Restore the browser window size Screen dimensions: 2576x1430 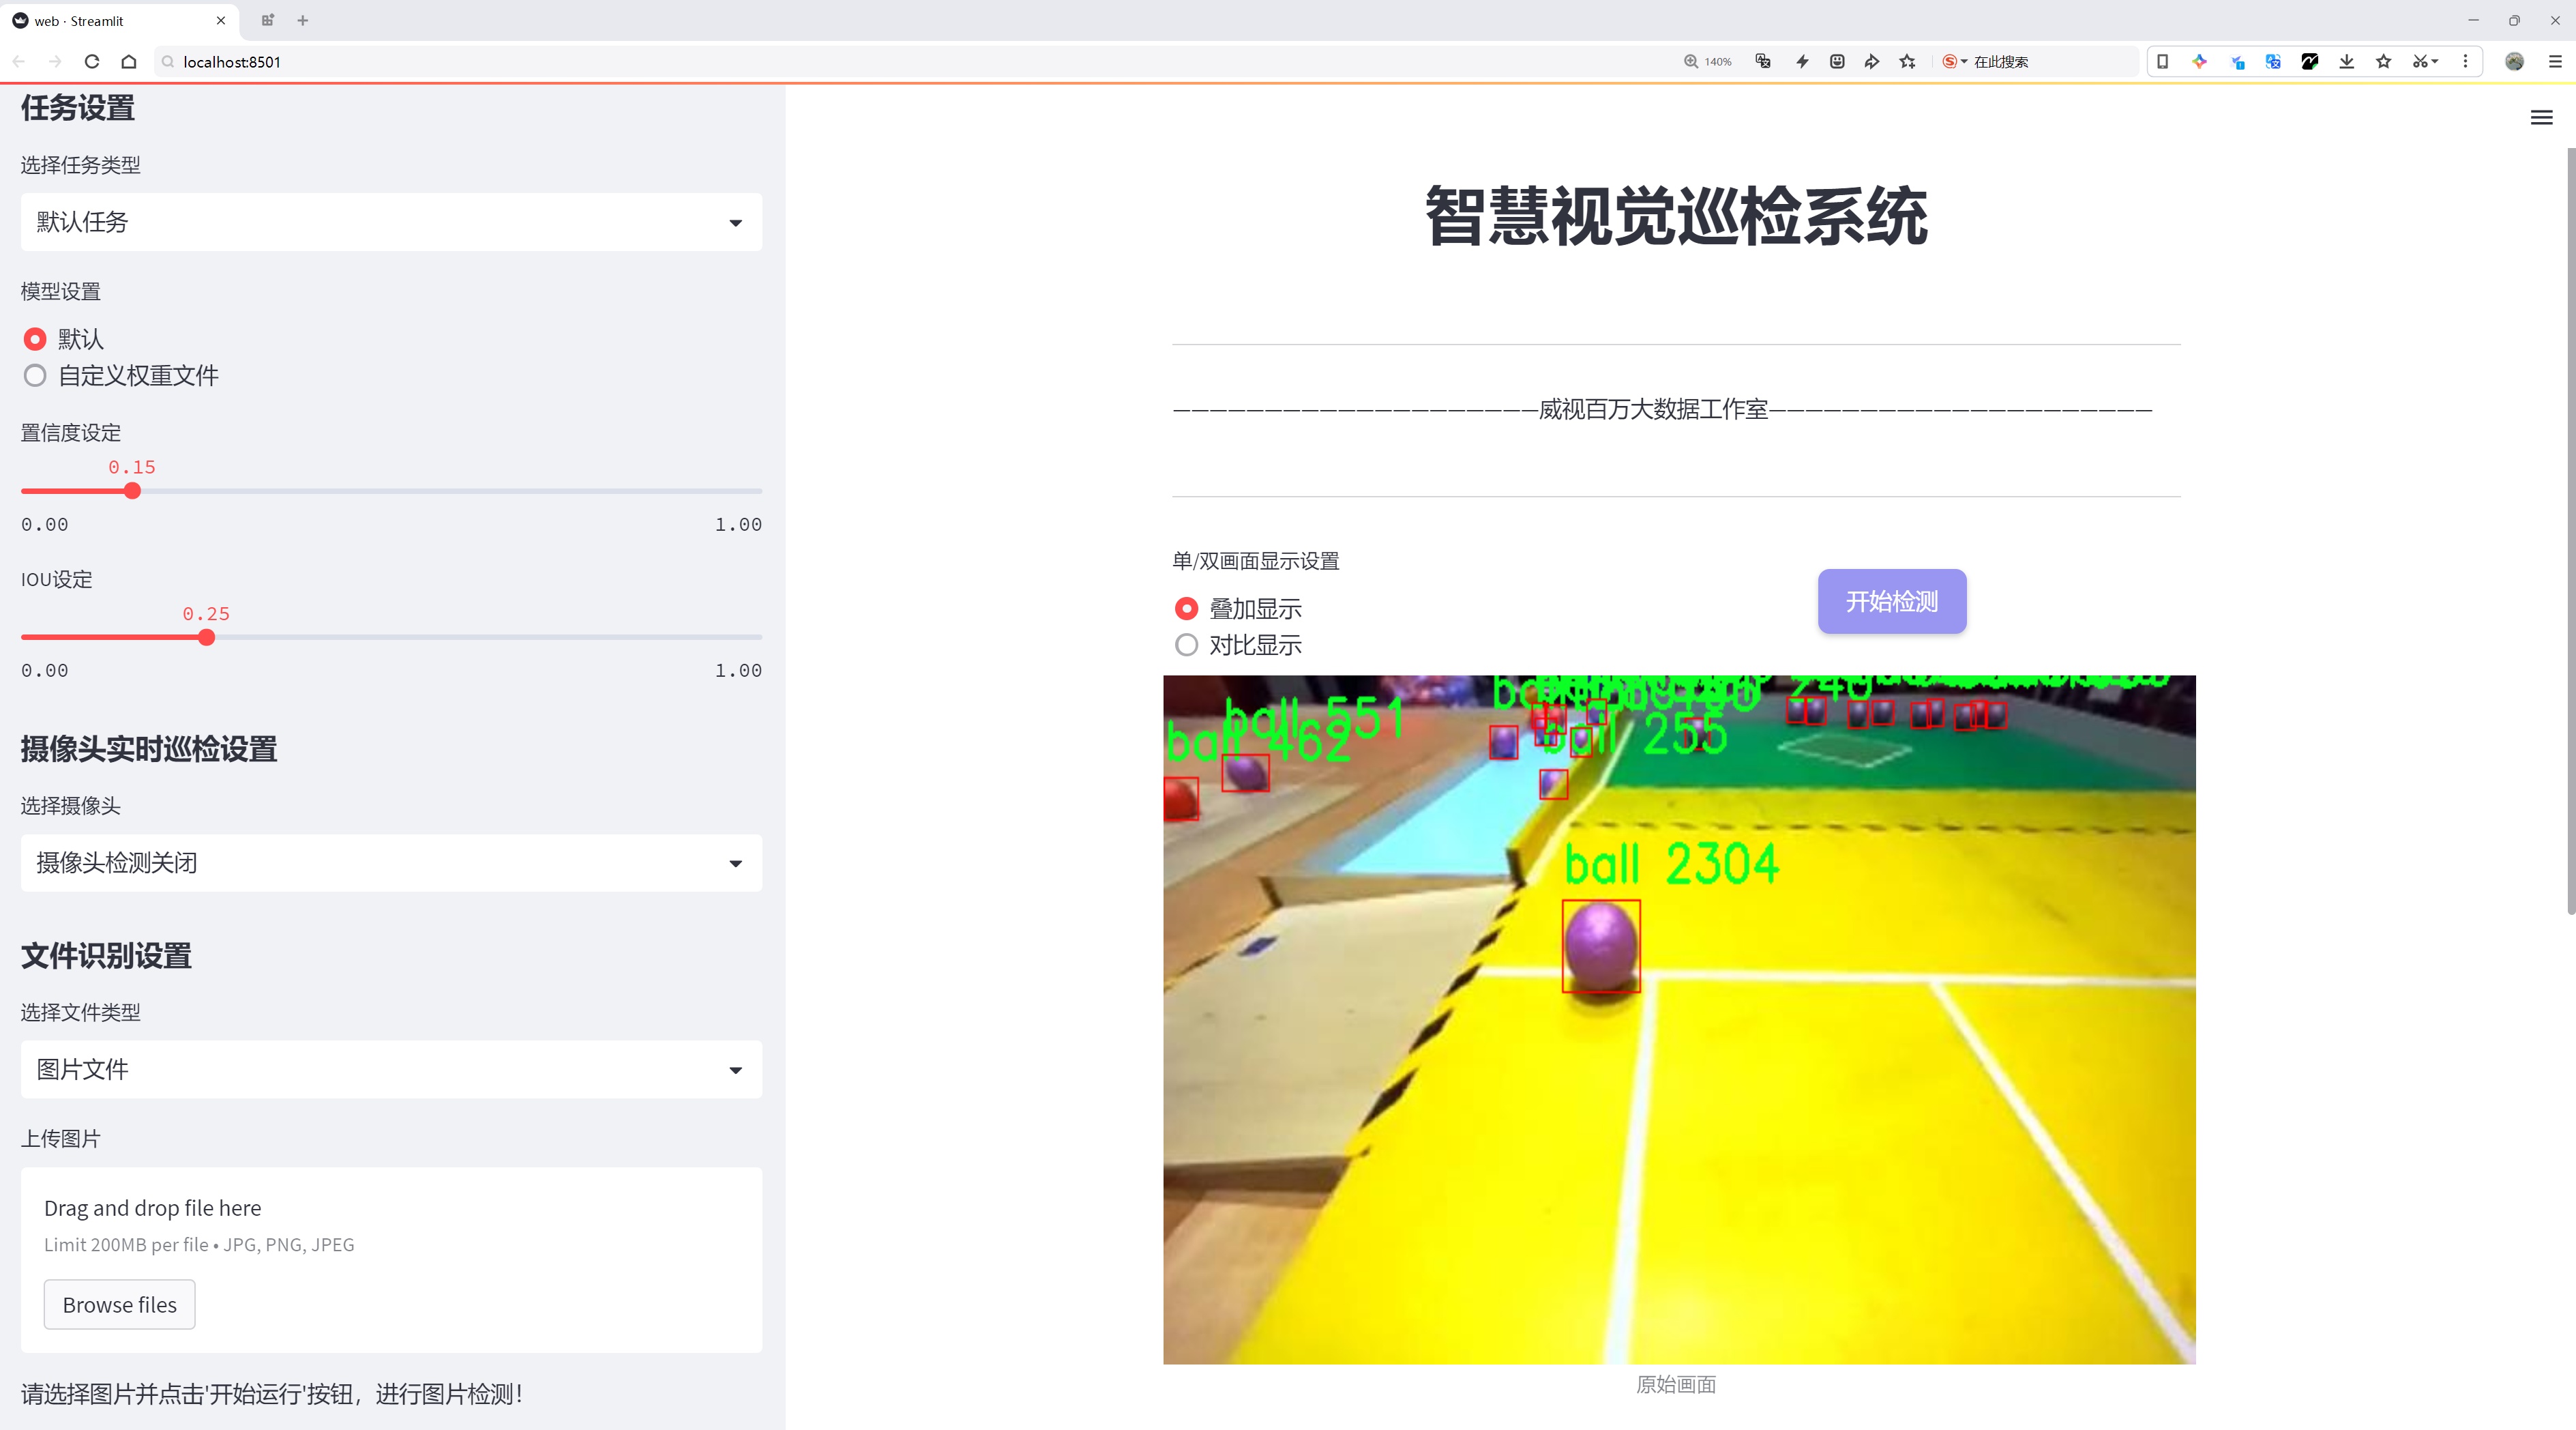coord(2514,20)
